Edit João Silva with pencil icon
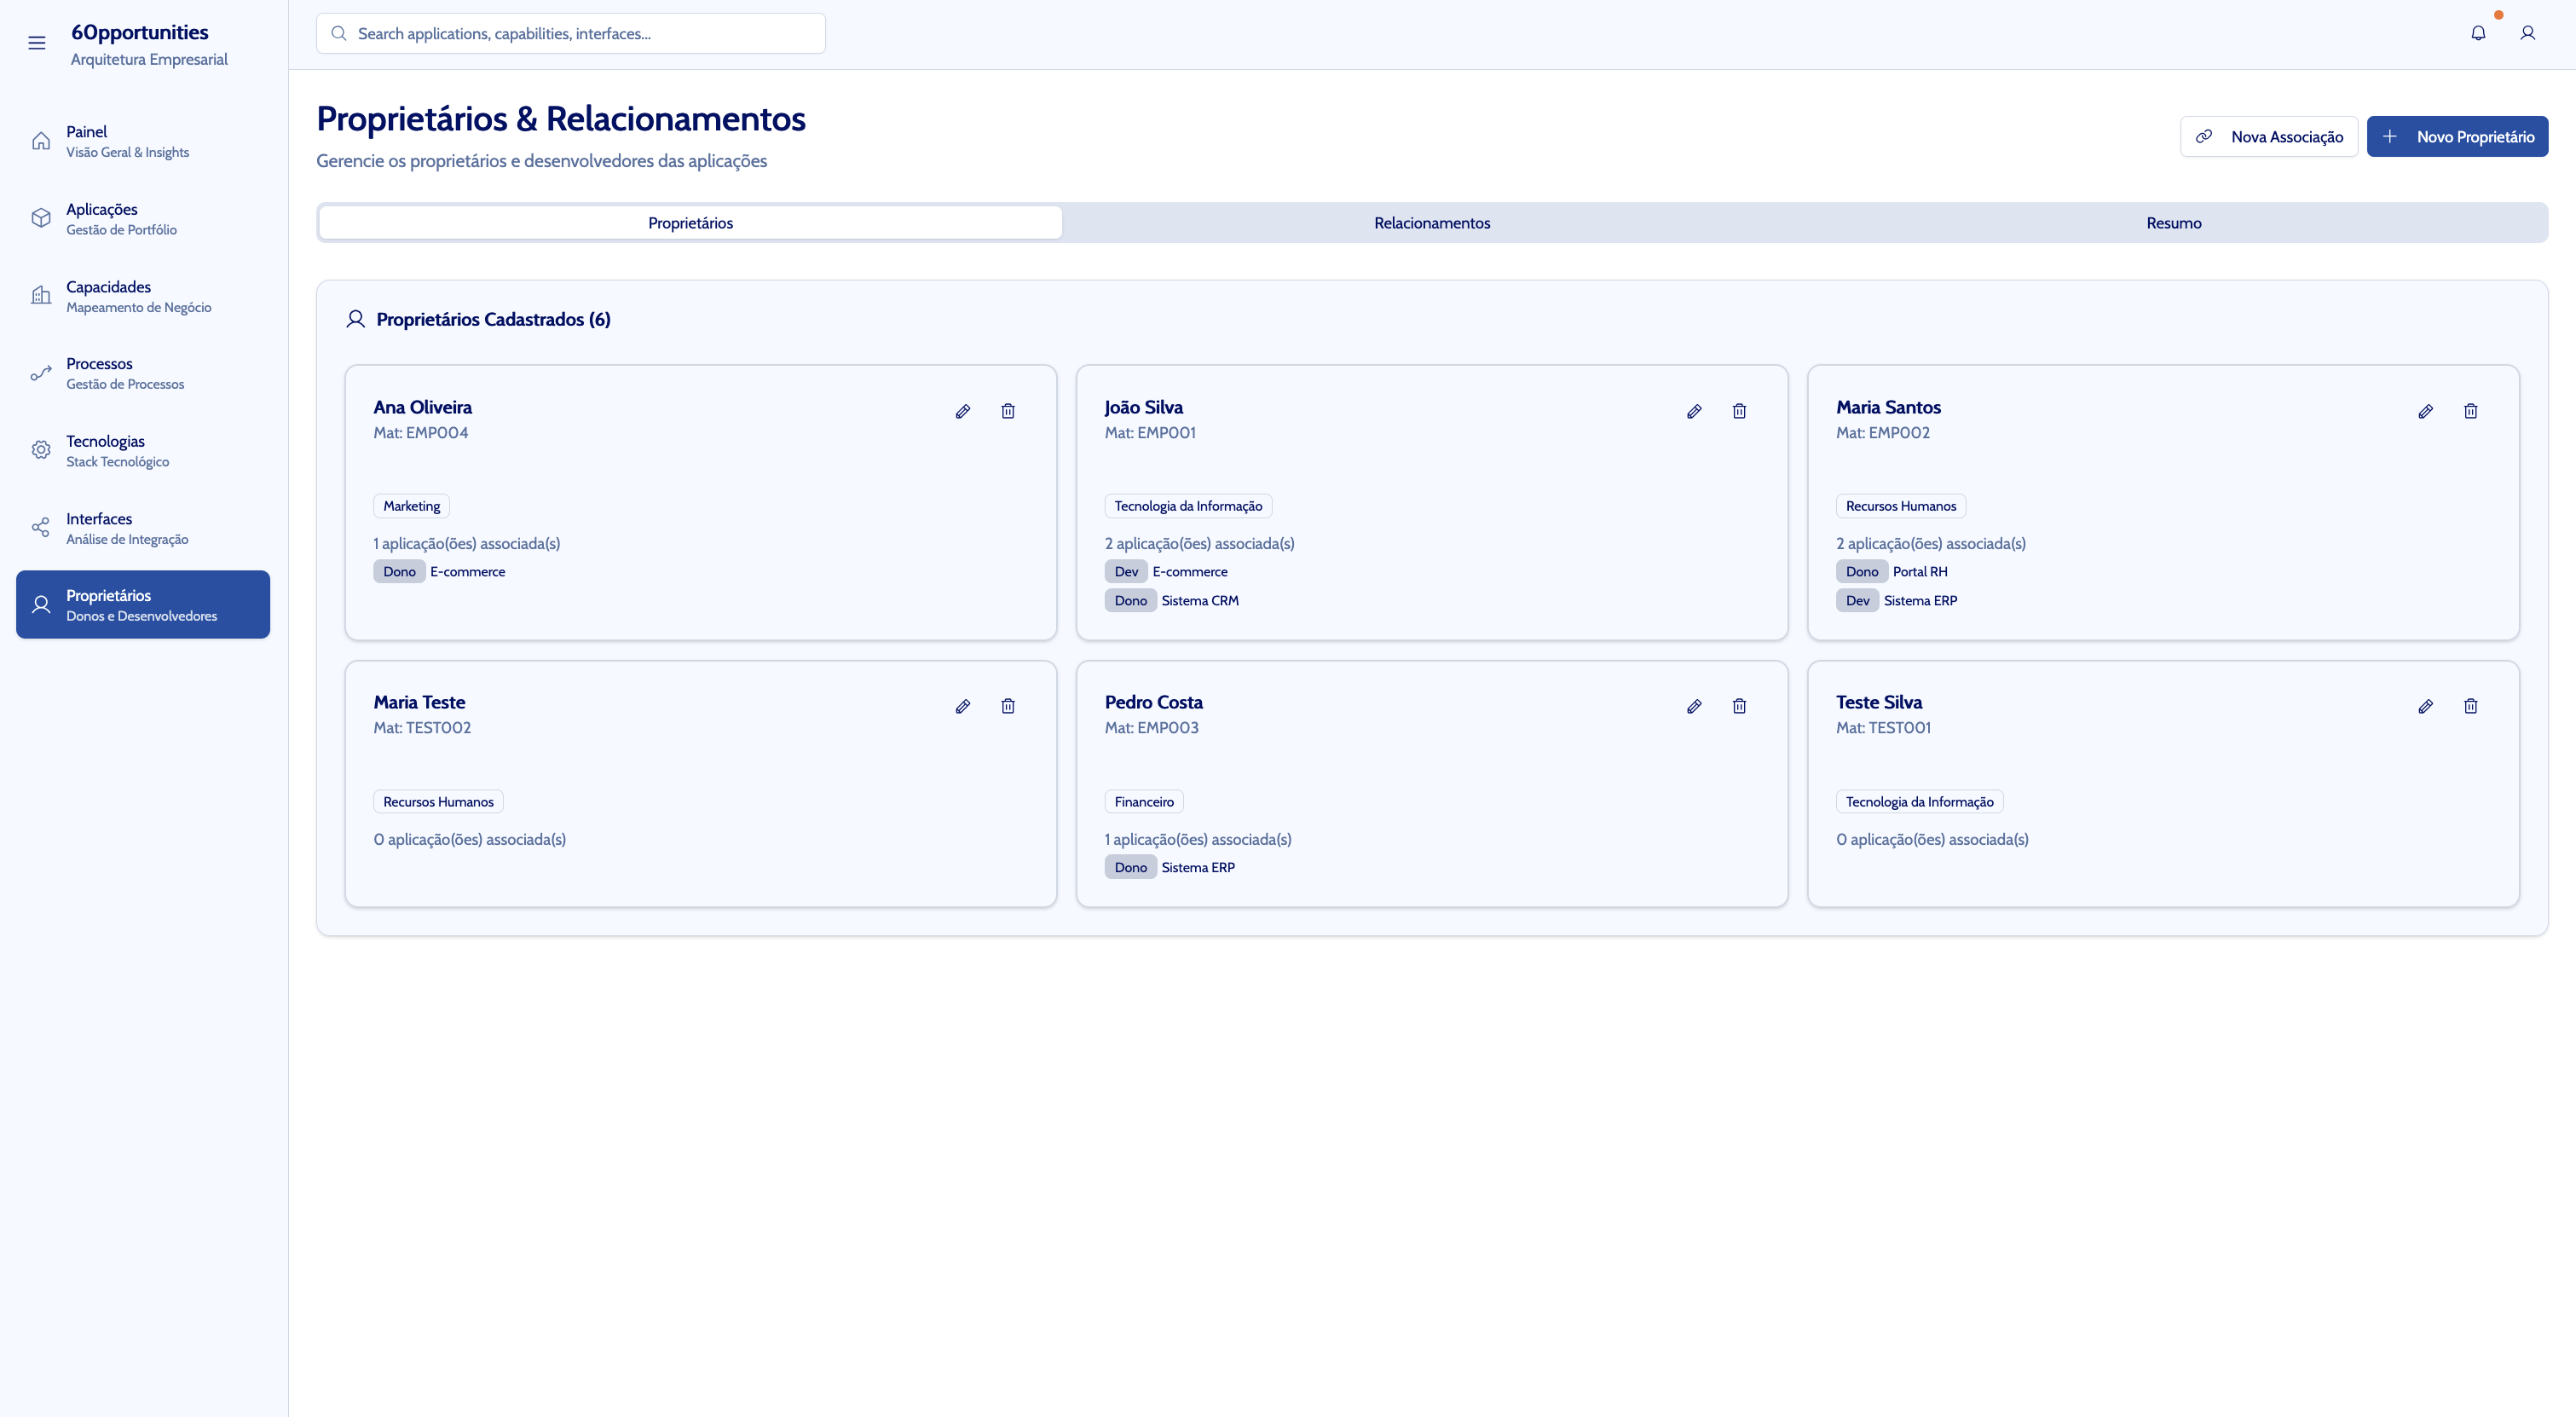Image resolution: width=2576 pixels, height=1417 pixels. (x=1693, y=411)
